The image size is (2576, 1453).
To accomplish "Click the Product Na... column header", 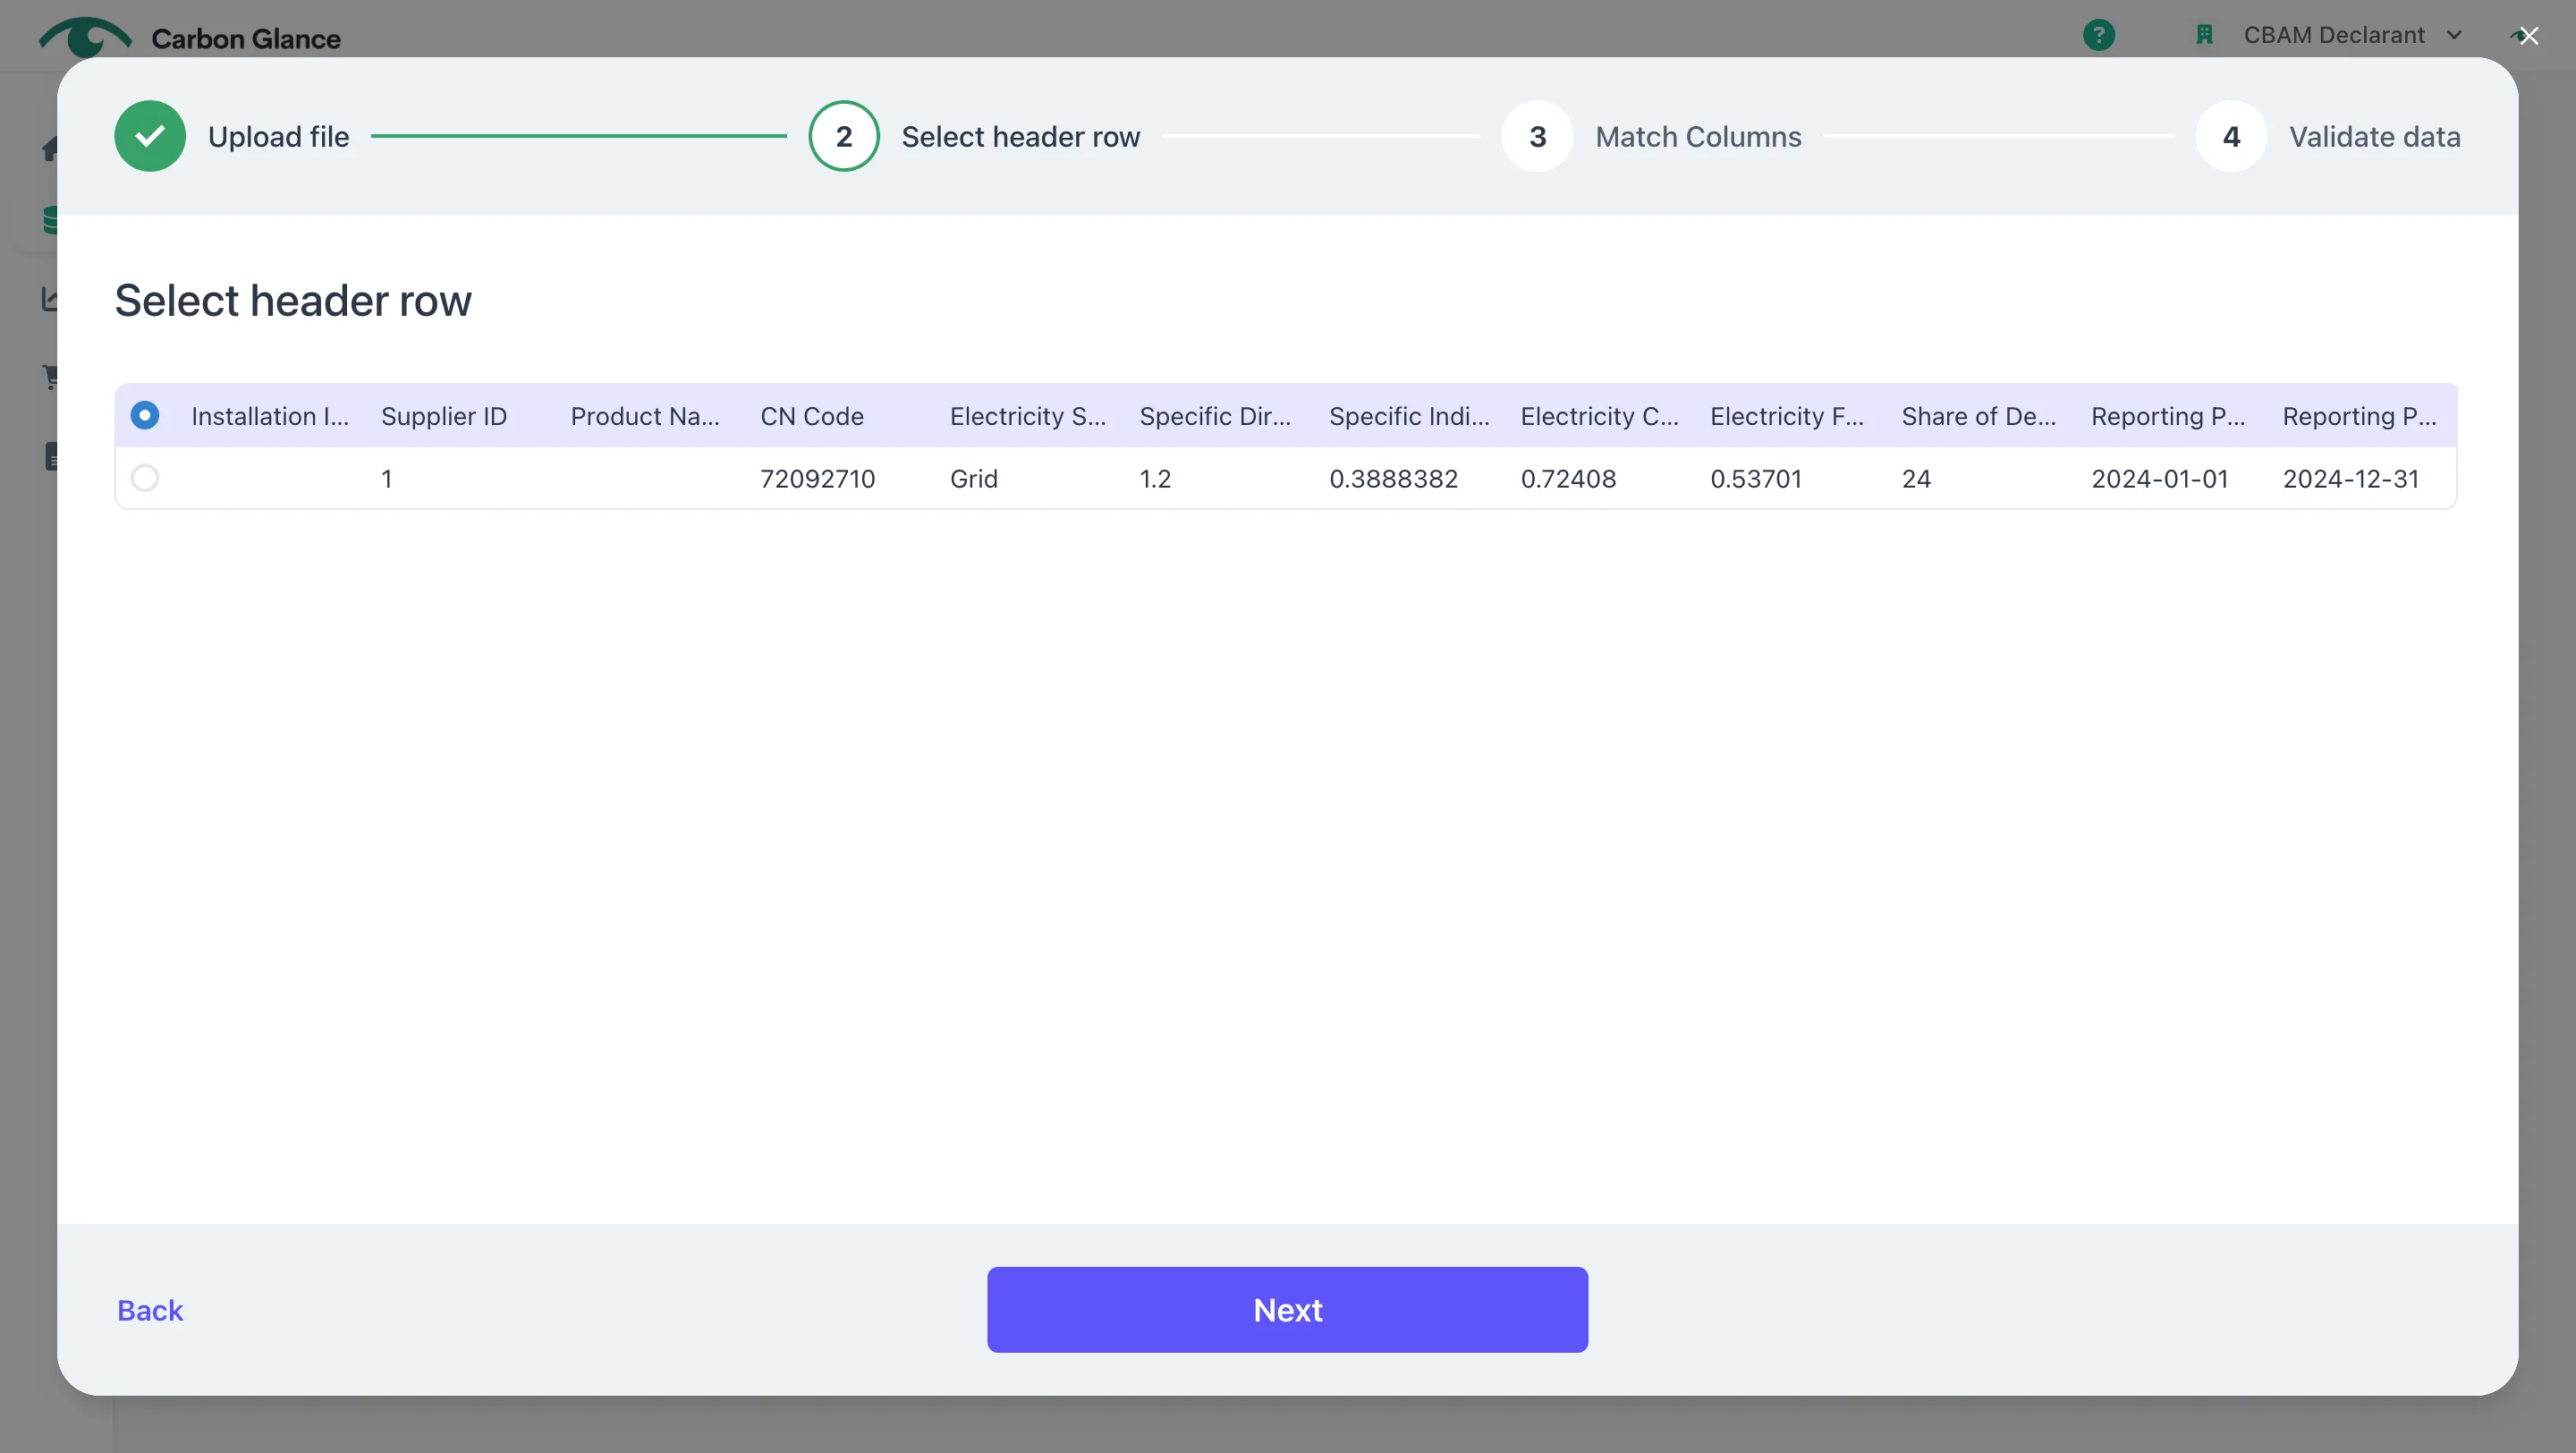I will [645, 416].
